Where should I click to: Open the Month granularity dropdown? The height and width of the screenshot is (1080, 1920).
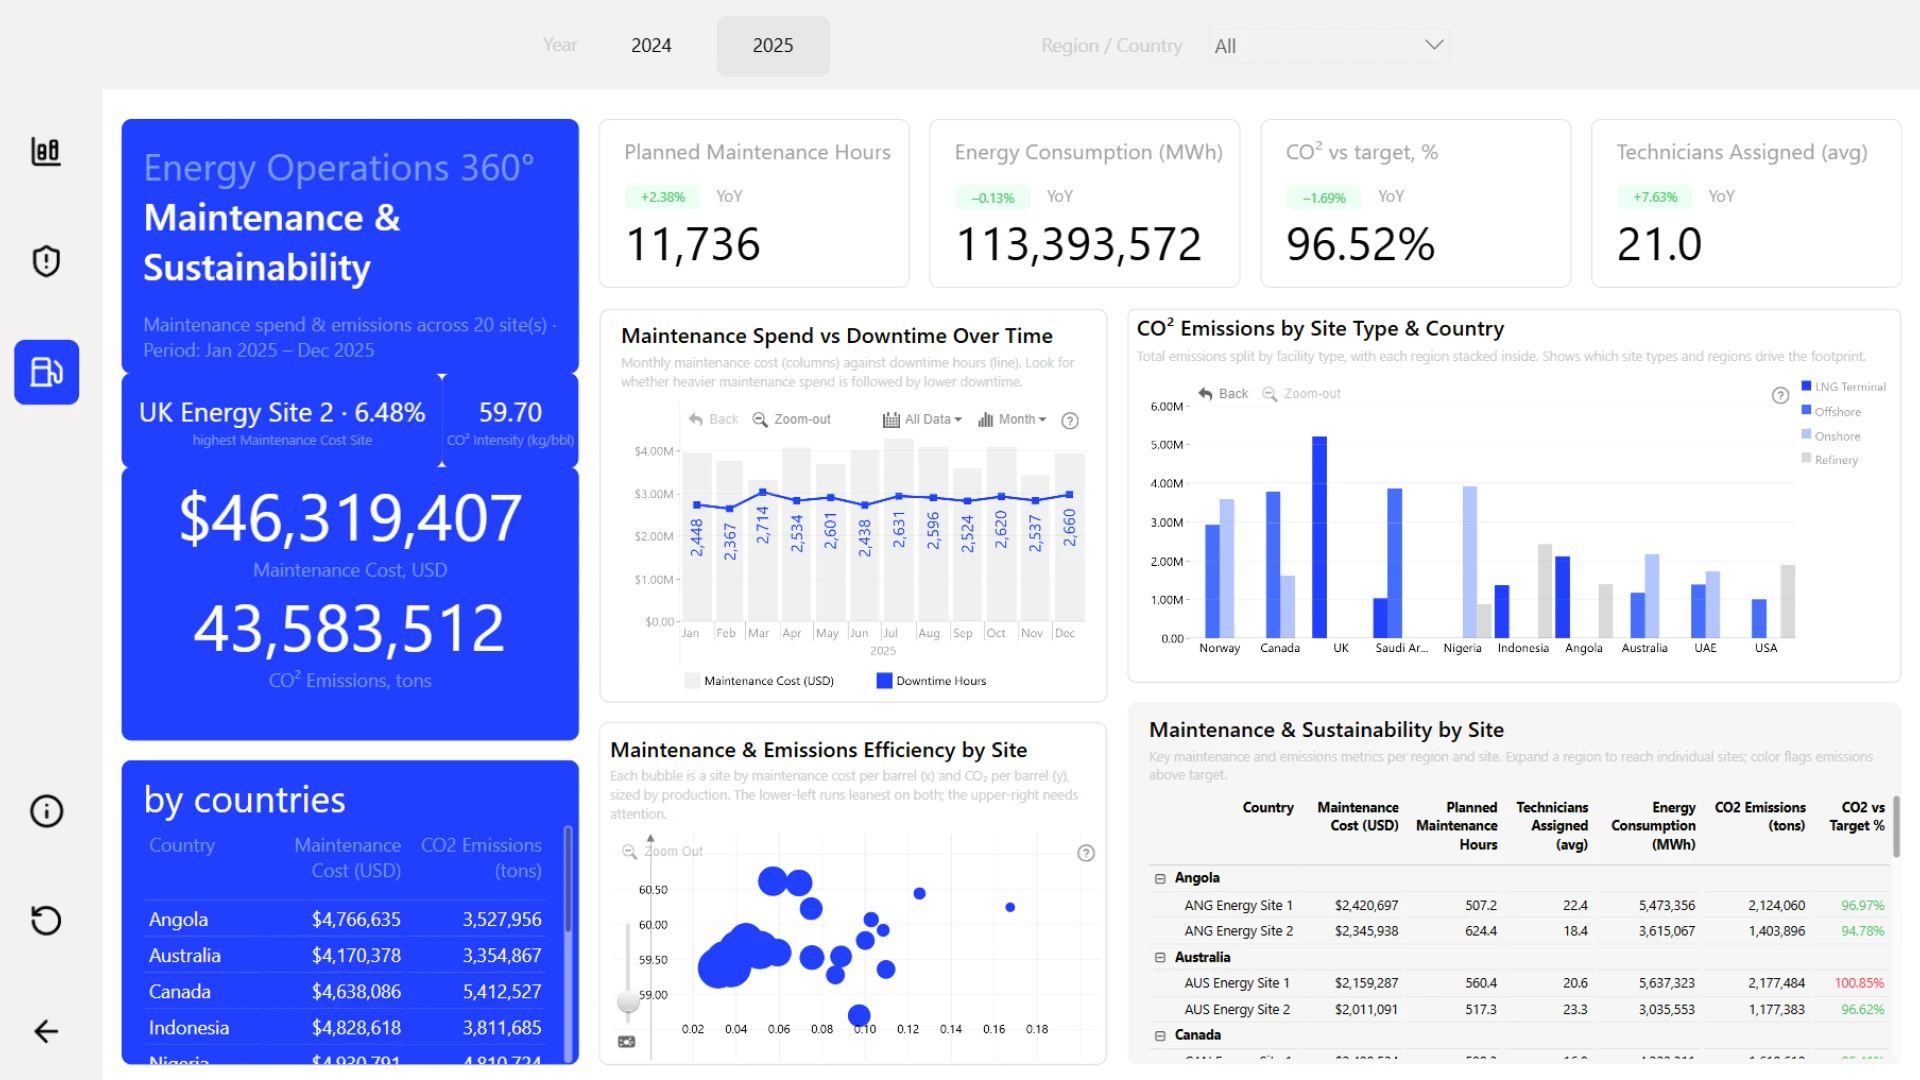point(1012,420)
